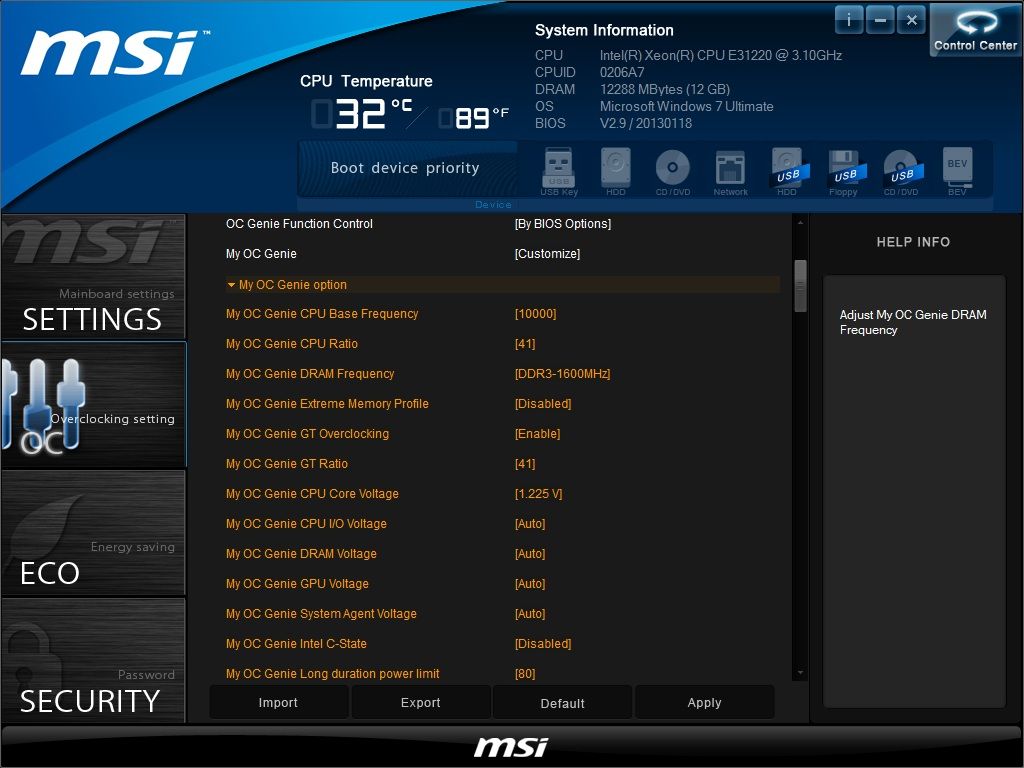Select the My OC Genie CPU Core Voltage label
This screenshot has width=1024, height=768.
tap(312, 494)
